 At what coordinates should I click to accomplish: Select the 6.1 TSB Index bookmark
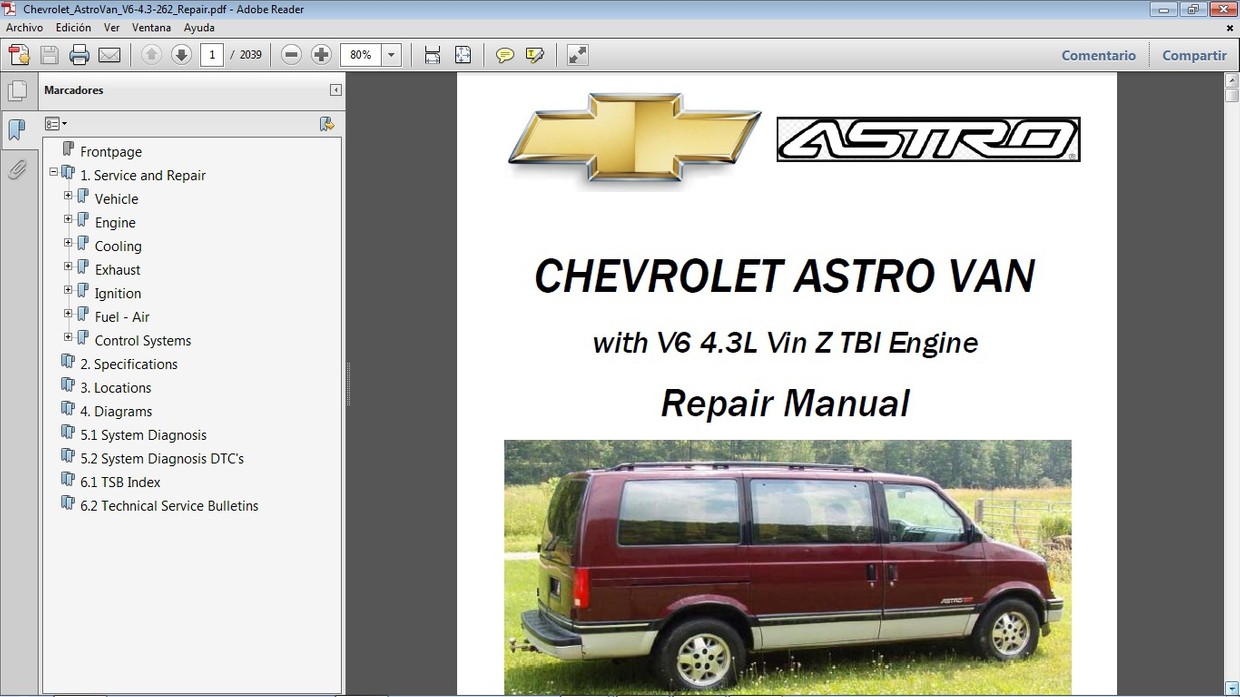click(x=119, y=481)
